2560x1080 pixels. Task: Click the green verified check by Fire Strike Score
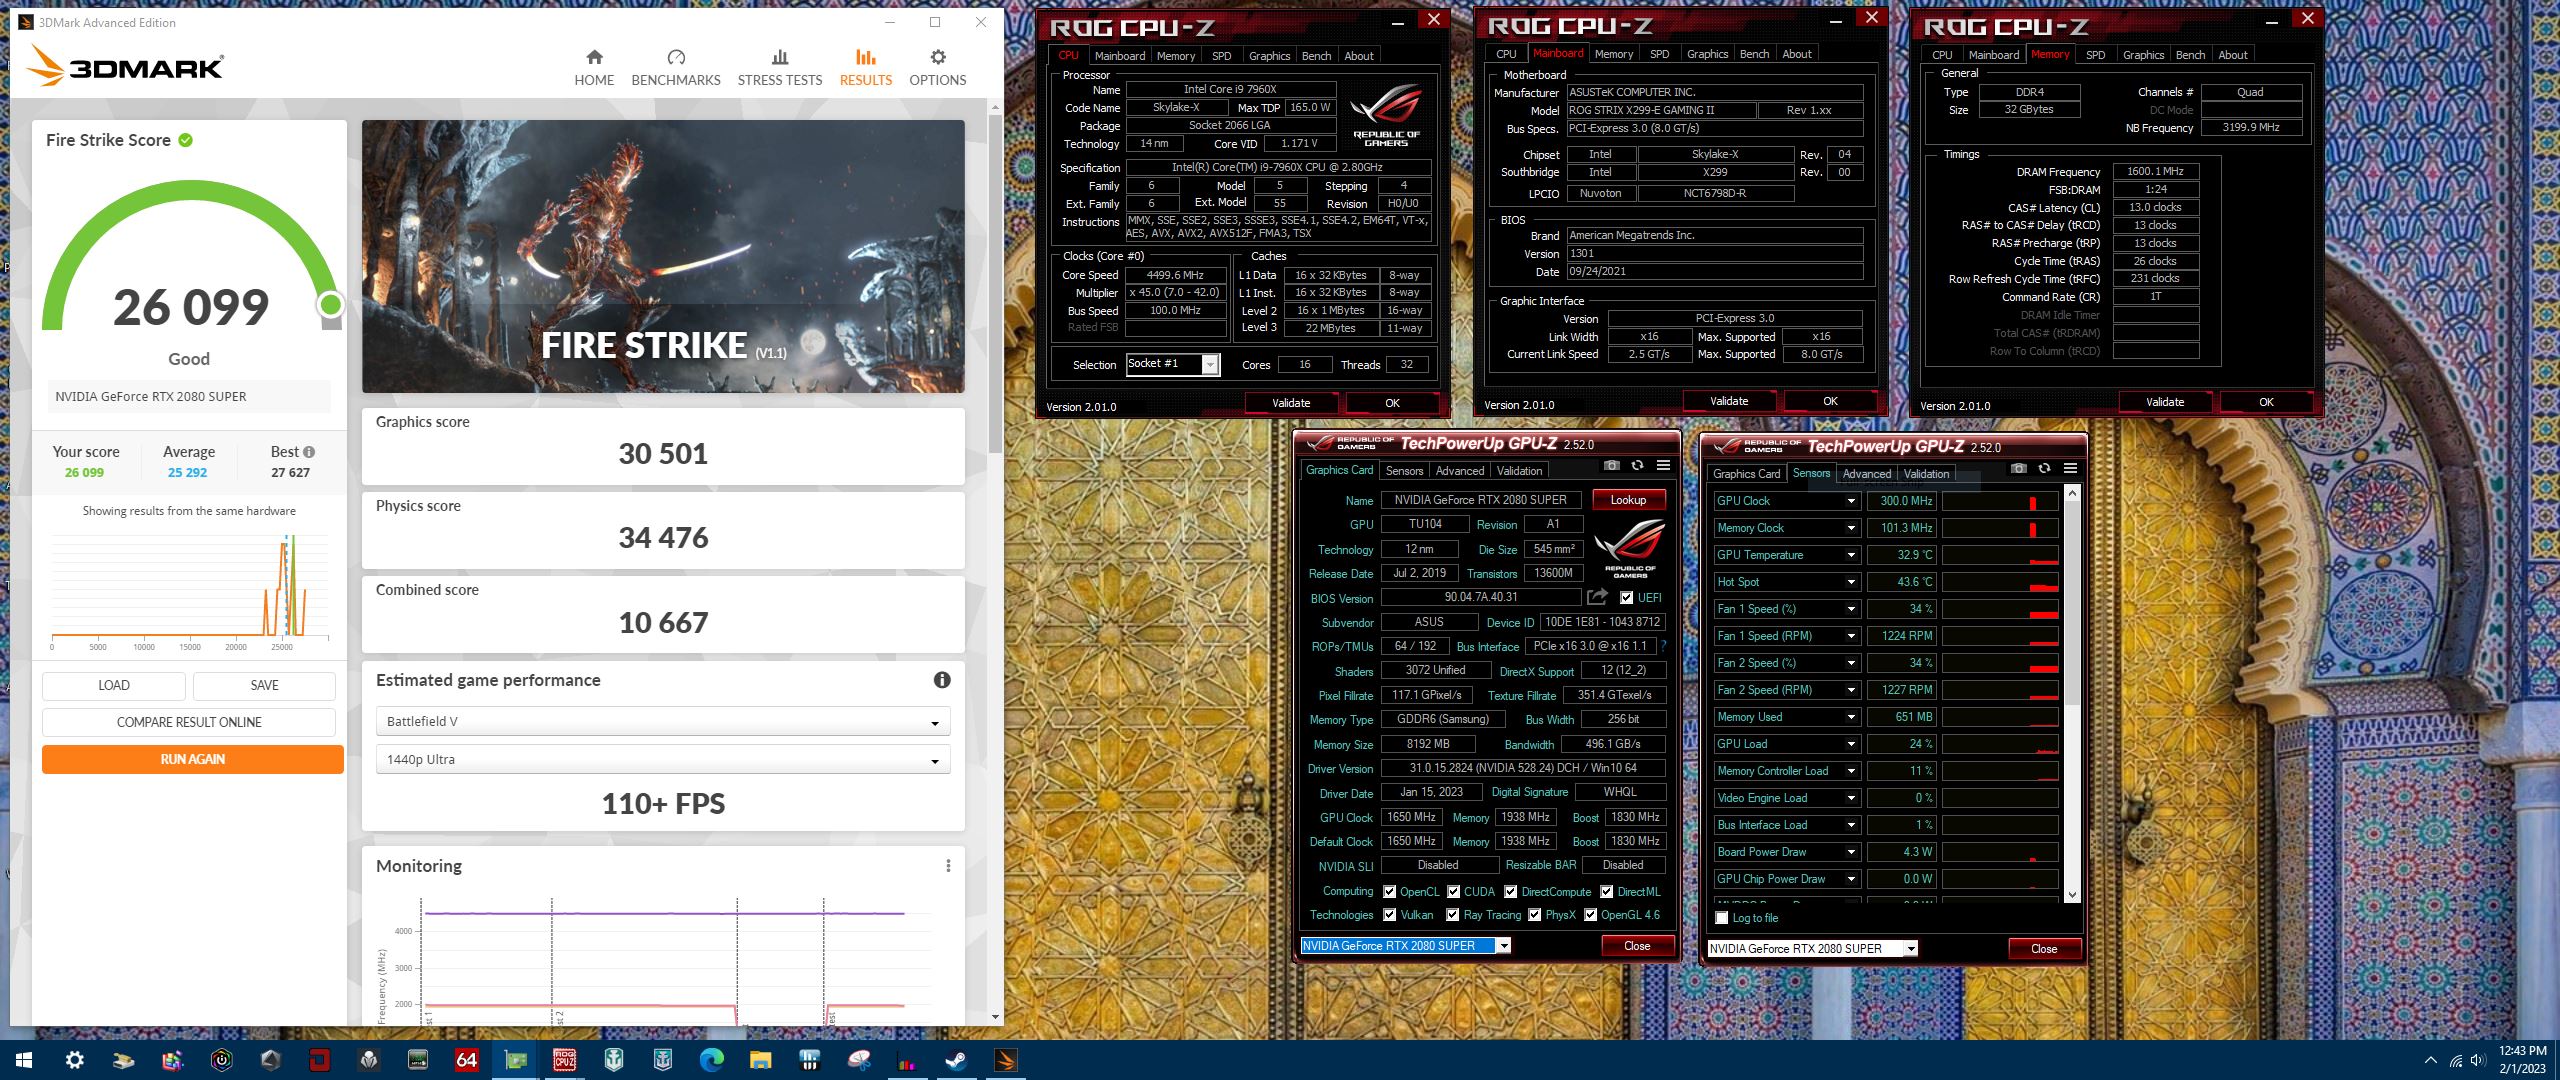[x=186, y=140]
